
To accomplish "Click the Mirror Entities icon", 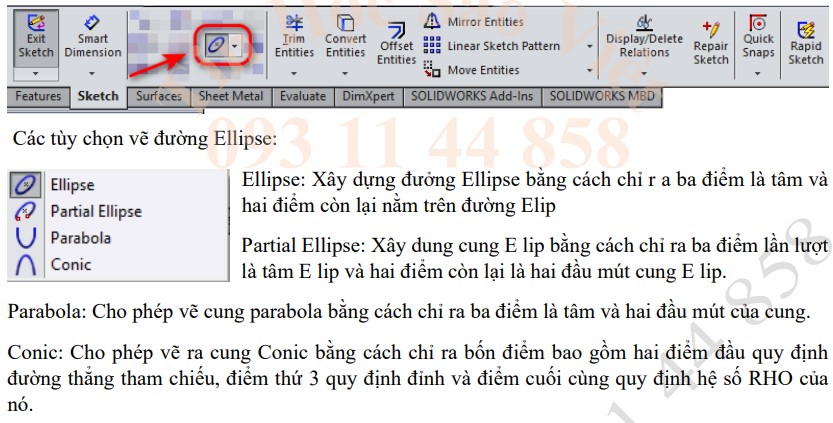I will click(432, 21).
